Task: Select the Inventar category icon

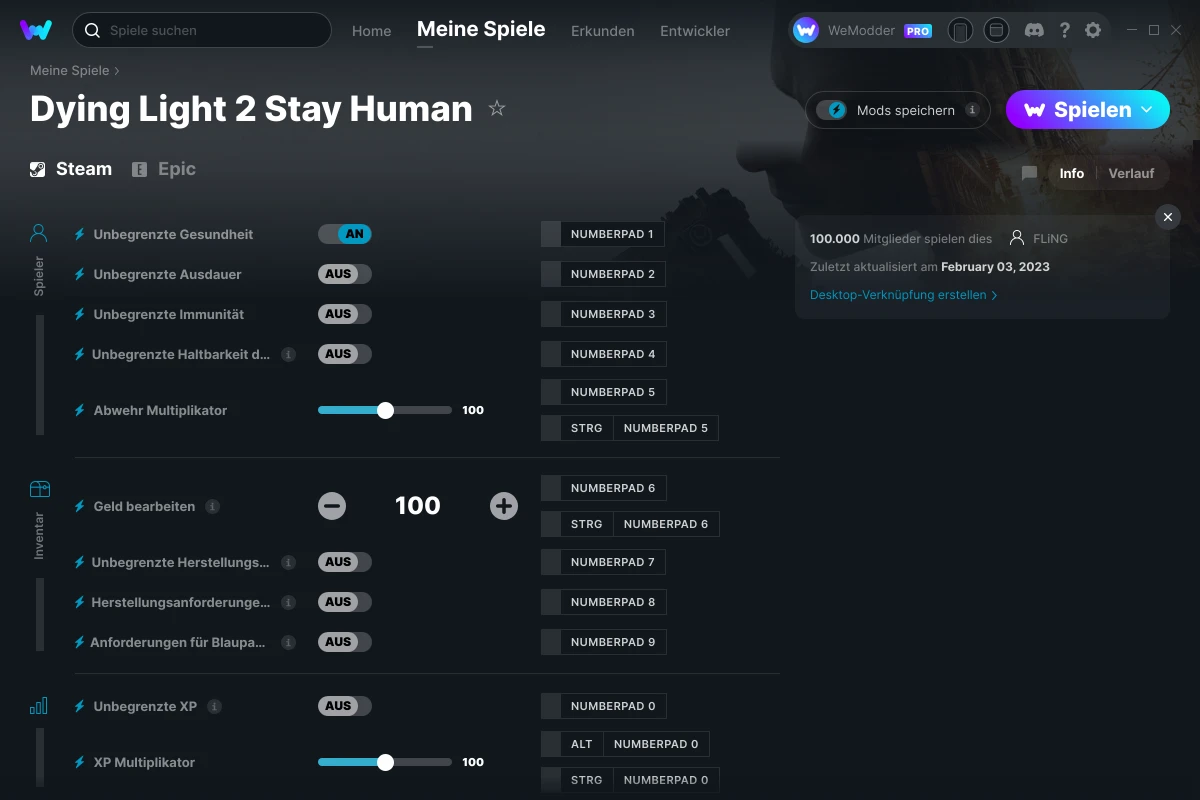Action: (39, 489)
